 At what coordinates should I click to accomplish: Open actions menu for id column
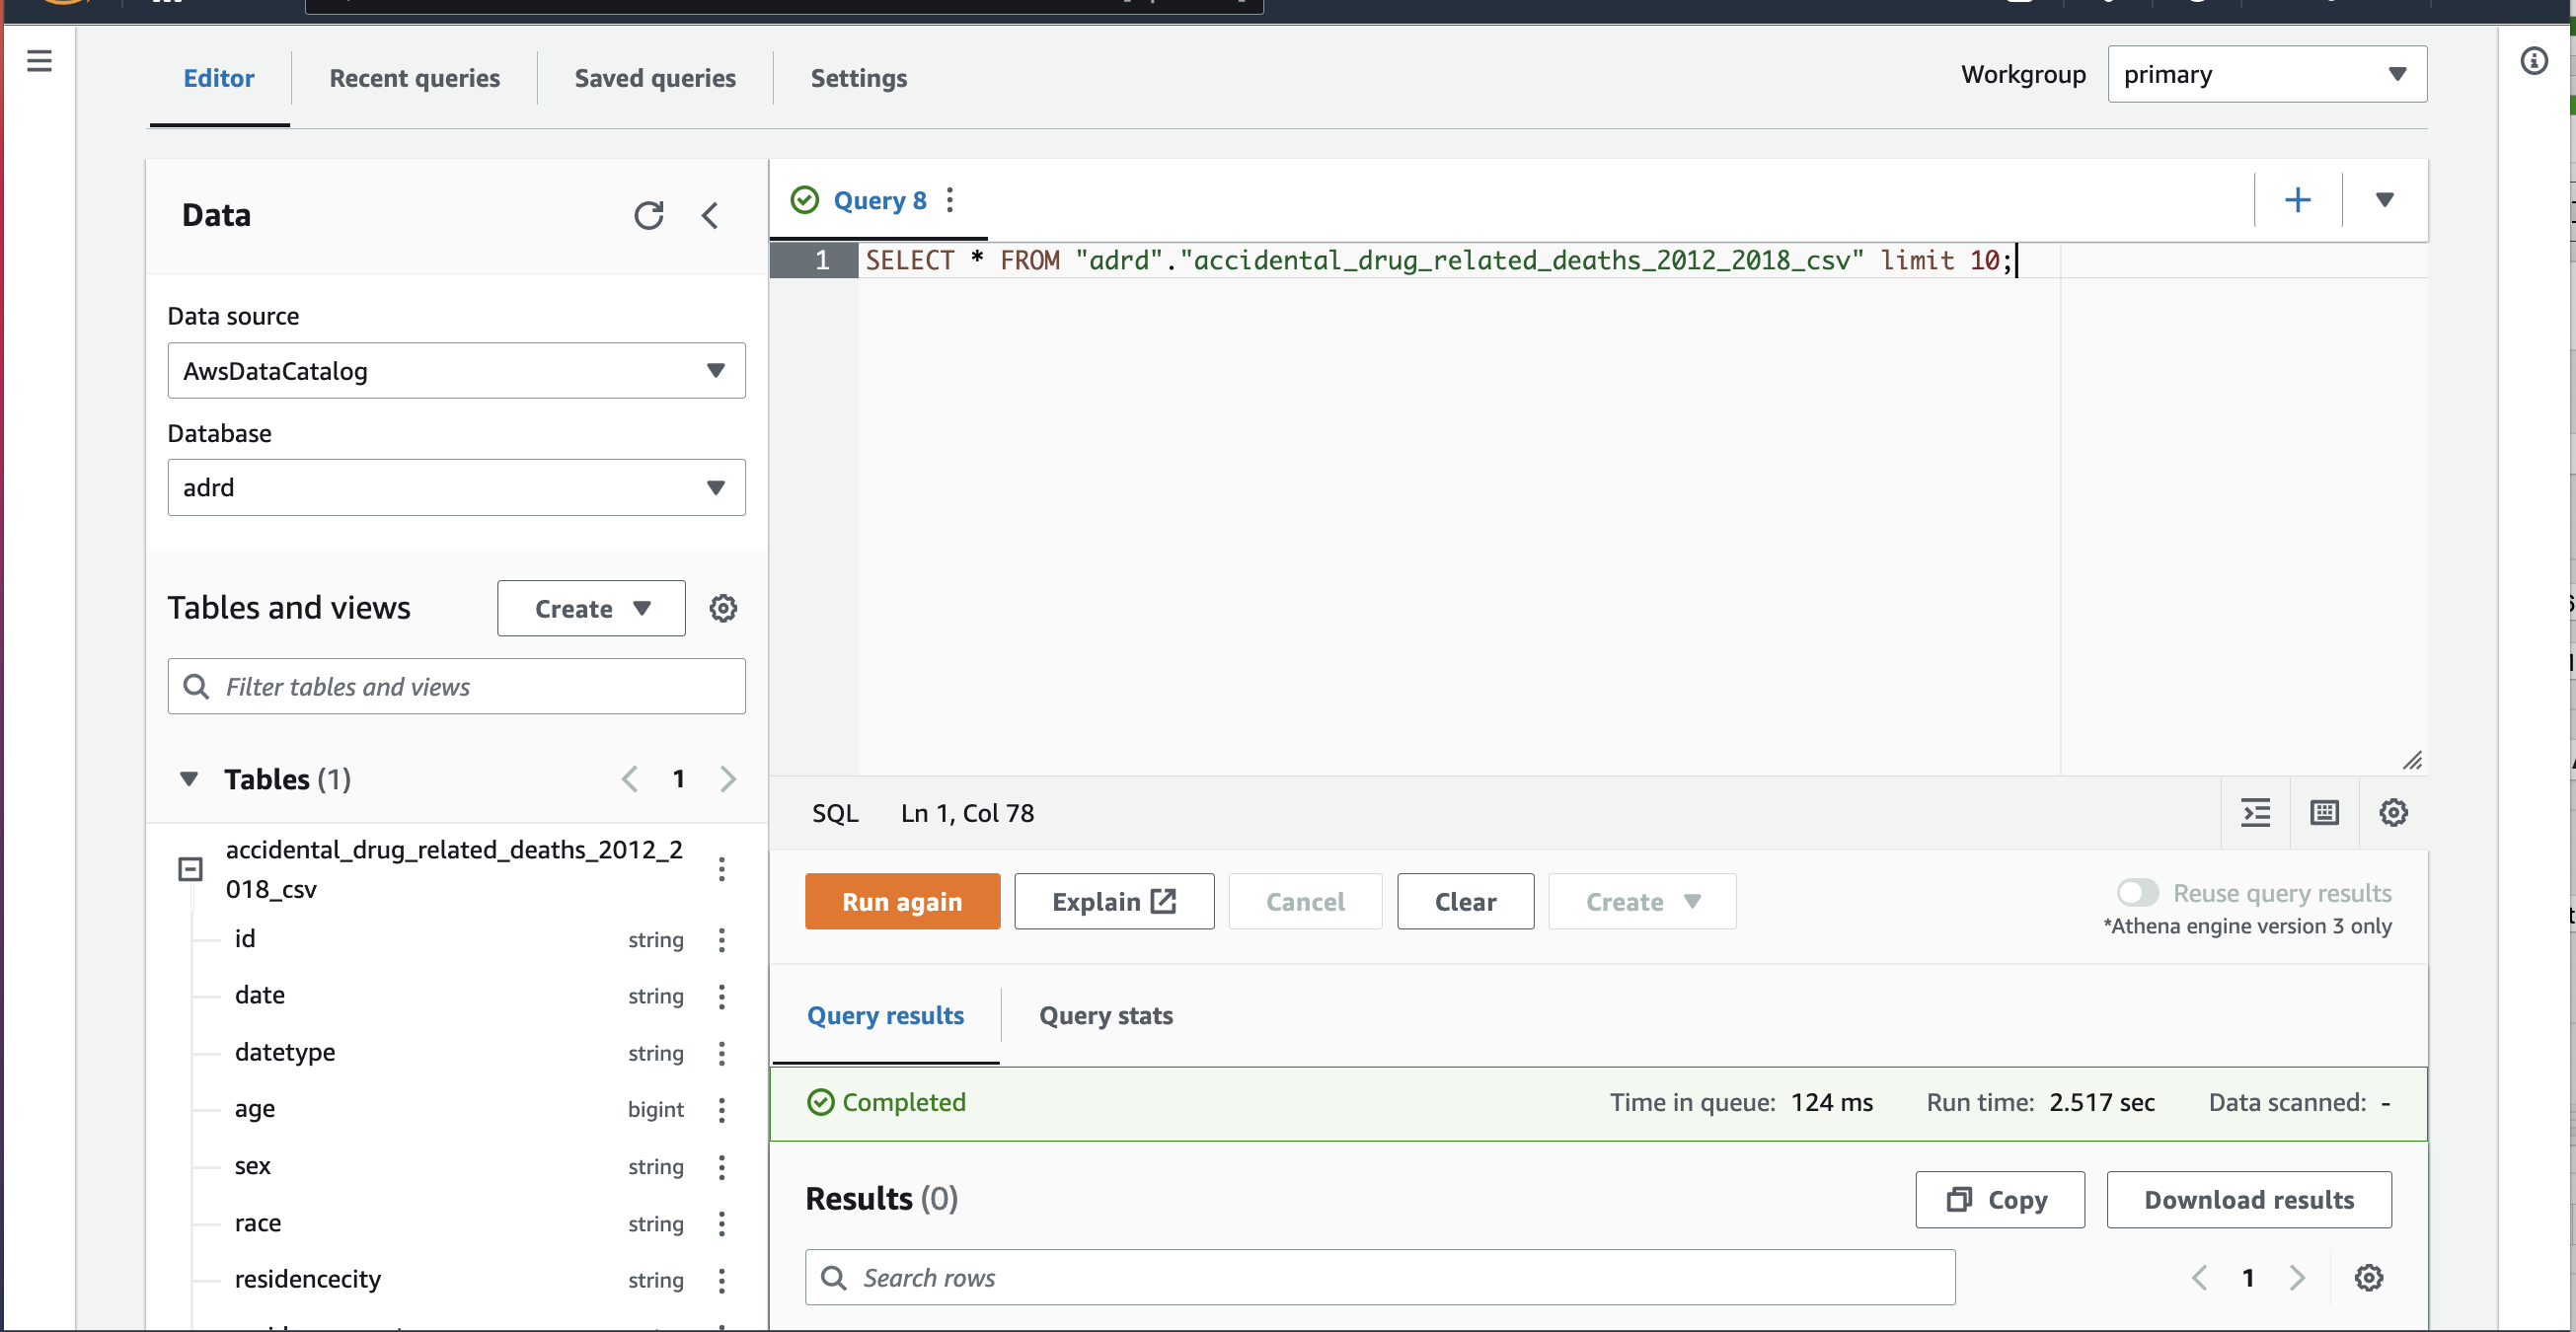[721, 939]
